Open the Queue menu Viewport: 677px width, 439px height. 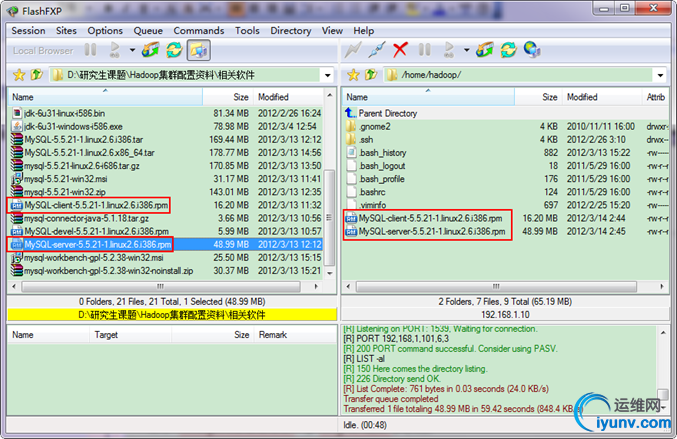pyautogui.click(x=148, y=31)
